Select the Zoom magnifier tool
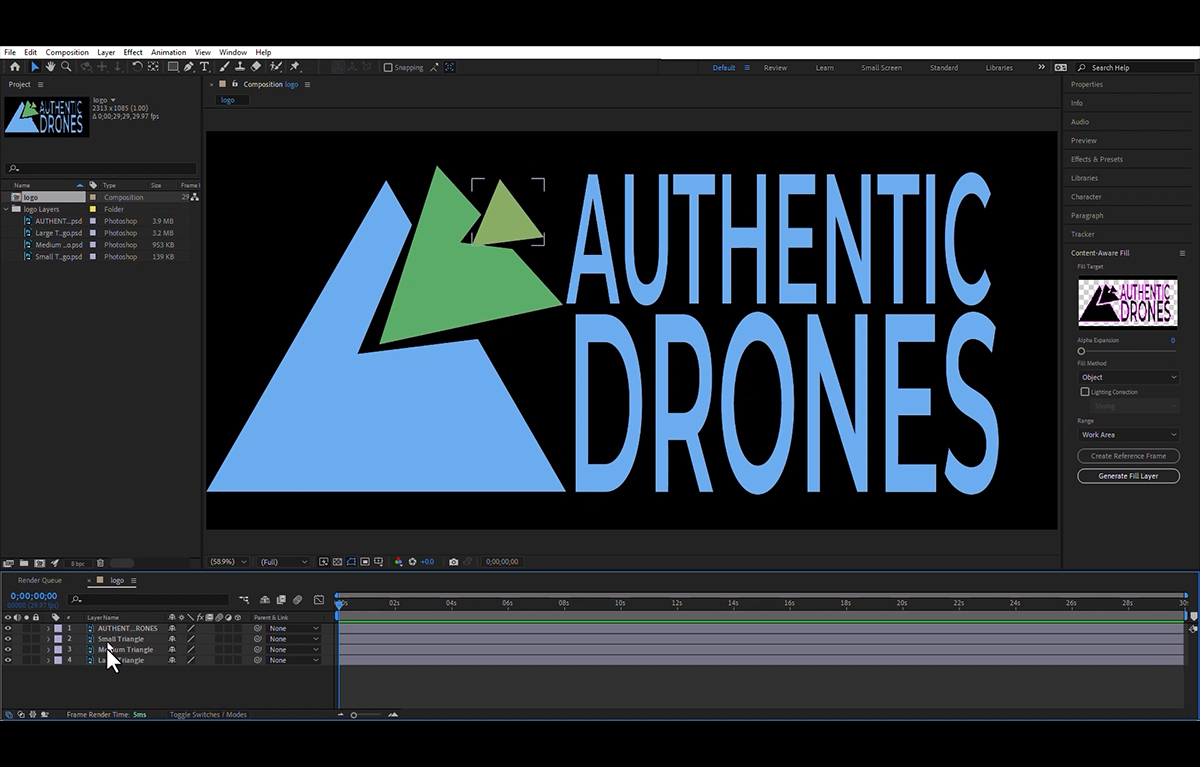 (x=66, y=67)
